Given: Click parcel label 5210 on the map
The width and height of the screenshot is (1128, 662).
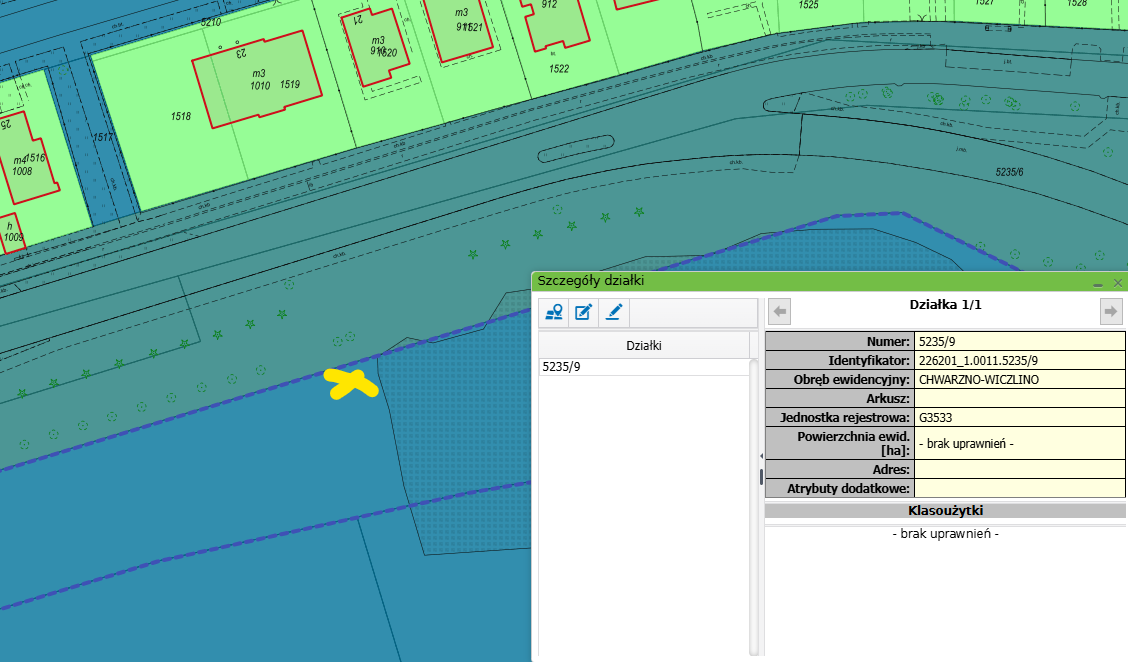Looking at the screenshot, I should point(211,22).
